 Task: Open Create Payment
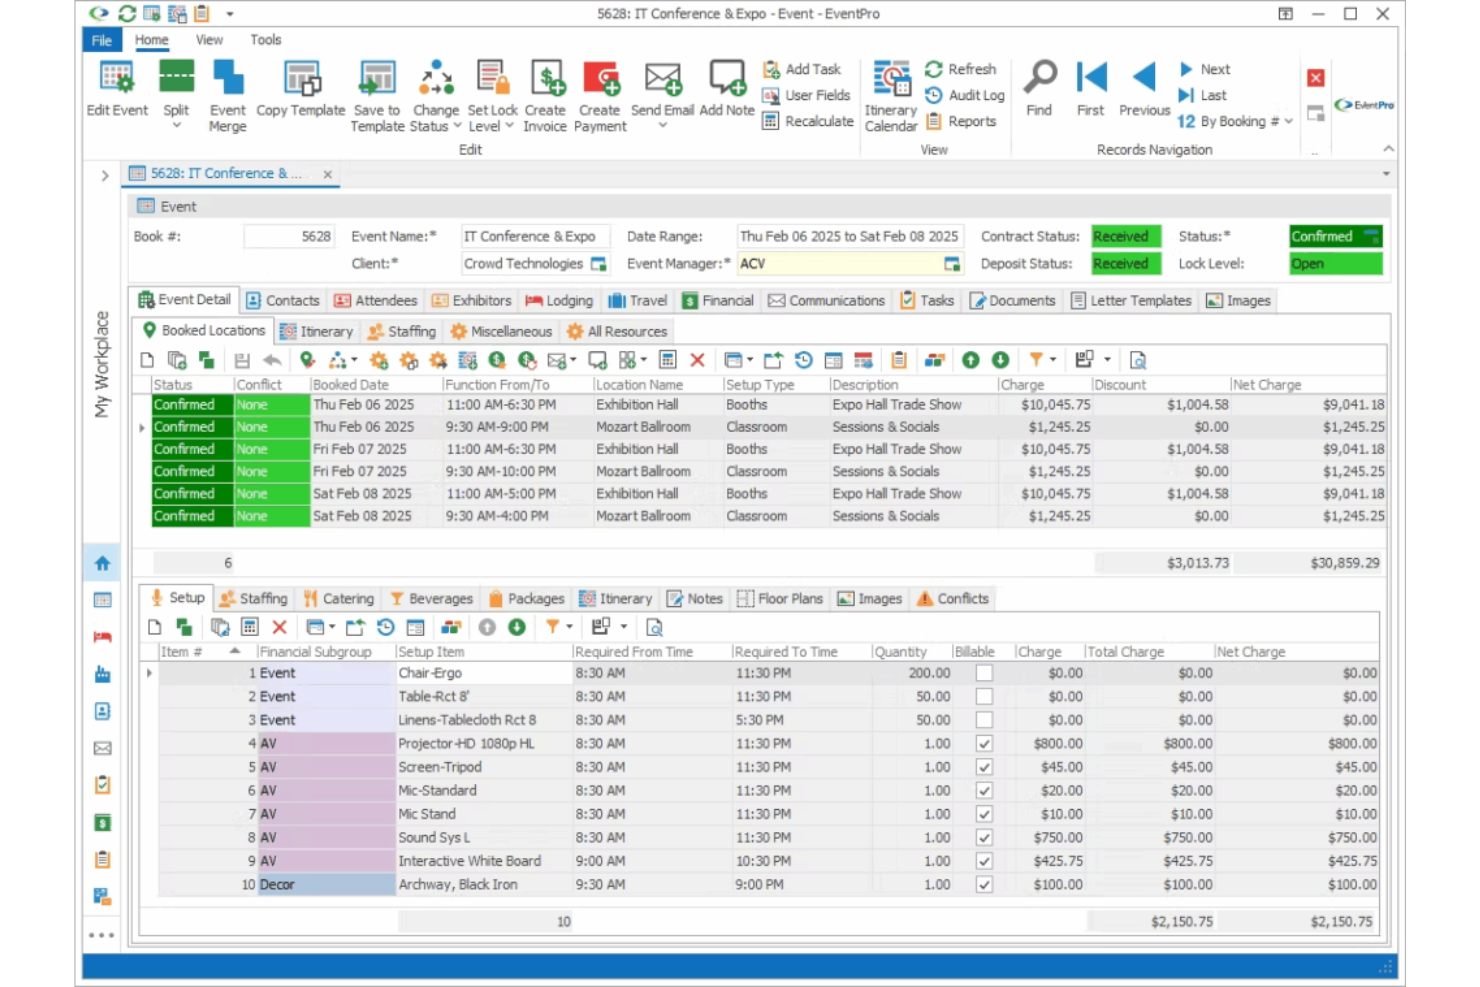point(600,96)
